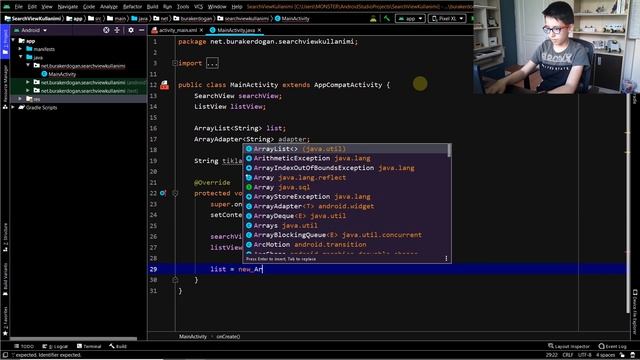Screen dimensions: 640x360
Task: Toggle the Favorites side tool window
Action: point(5,321)
